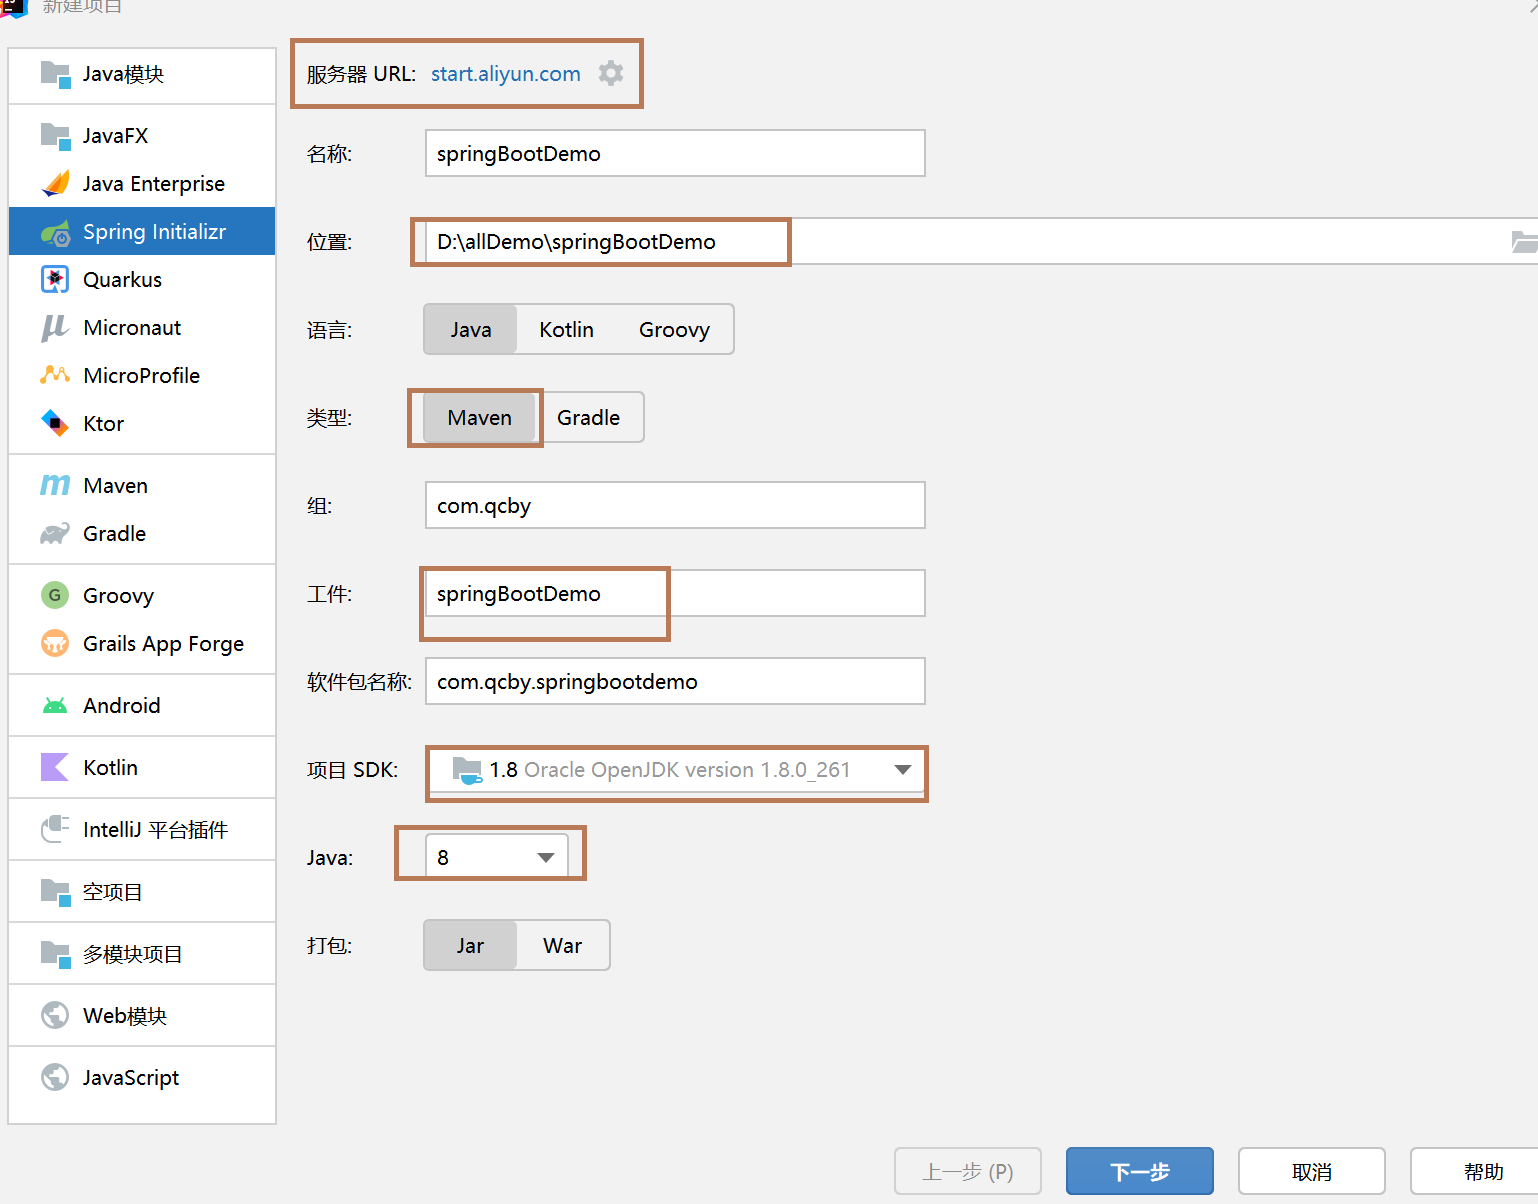
Task: Select Groovy language option
Action: (675, 330)
